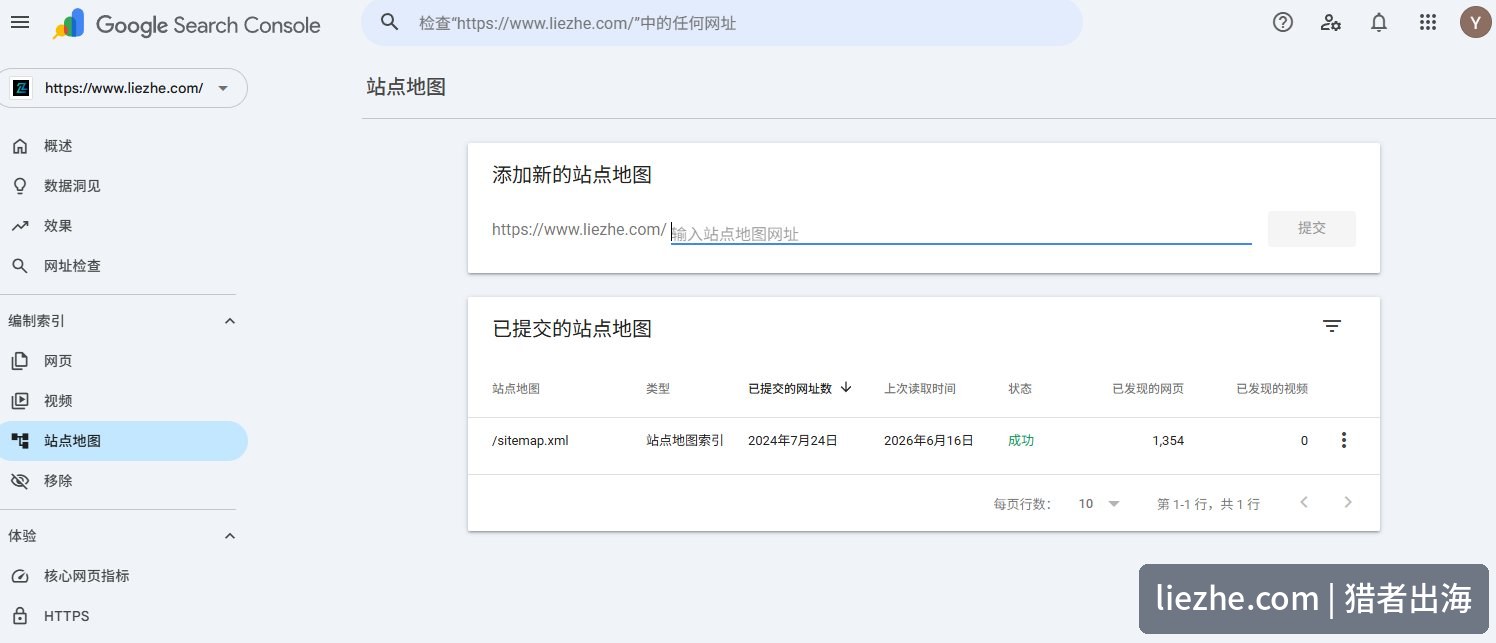Click the 核心网页指标 gauge icon
Viewport: 1496px width, 643px height.
(20, 576)
